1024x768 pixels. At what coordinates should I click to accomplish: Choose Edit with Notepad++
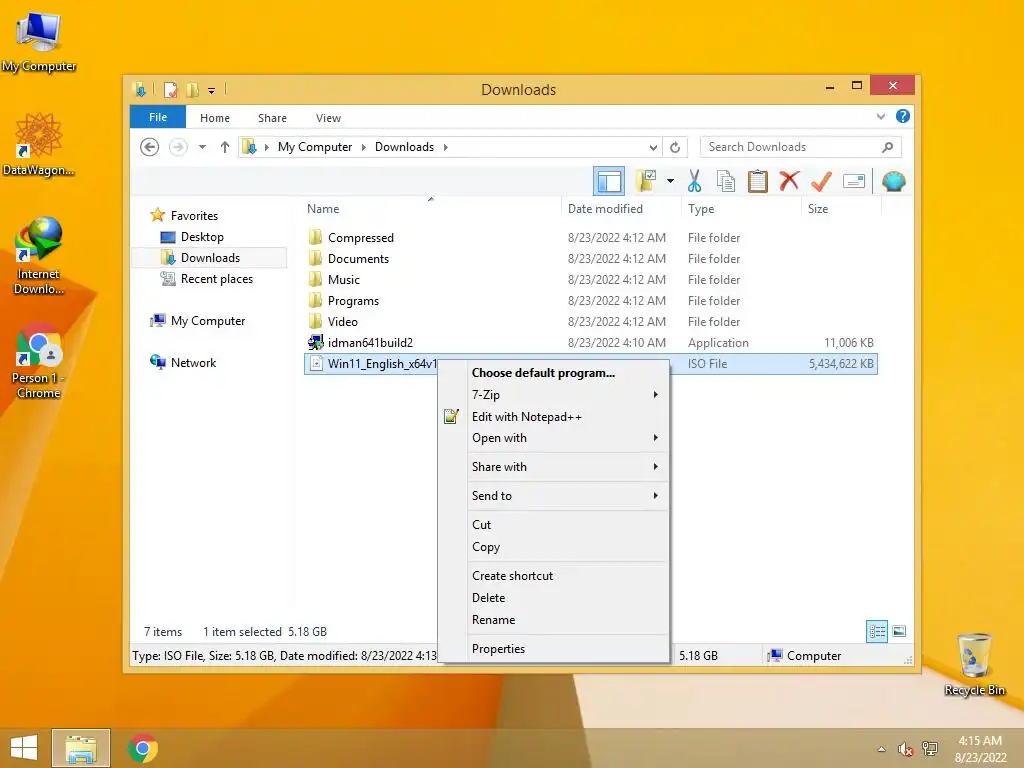554,417
